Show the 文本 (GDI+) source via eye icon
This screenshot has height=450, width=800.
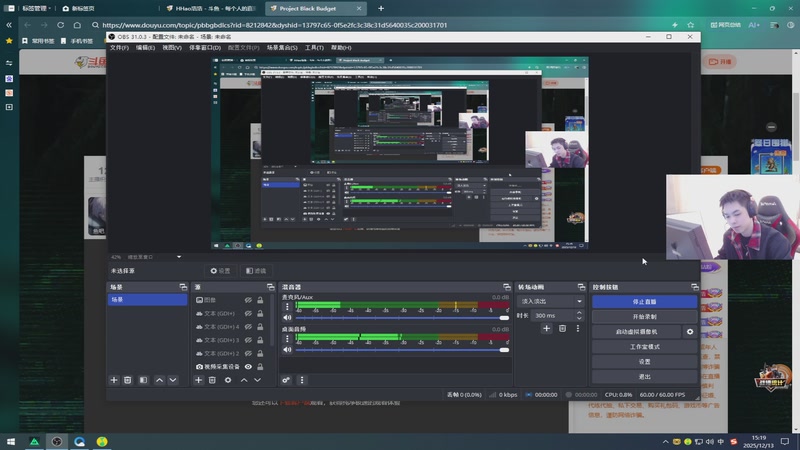coord(248,313)
